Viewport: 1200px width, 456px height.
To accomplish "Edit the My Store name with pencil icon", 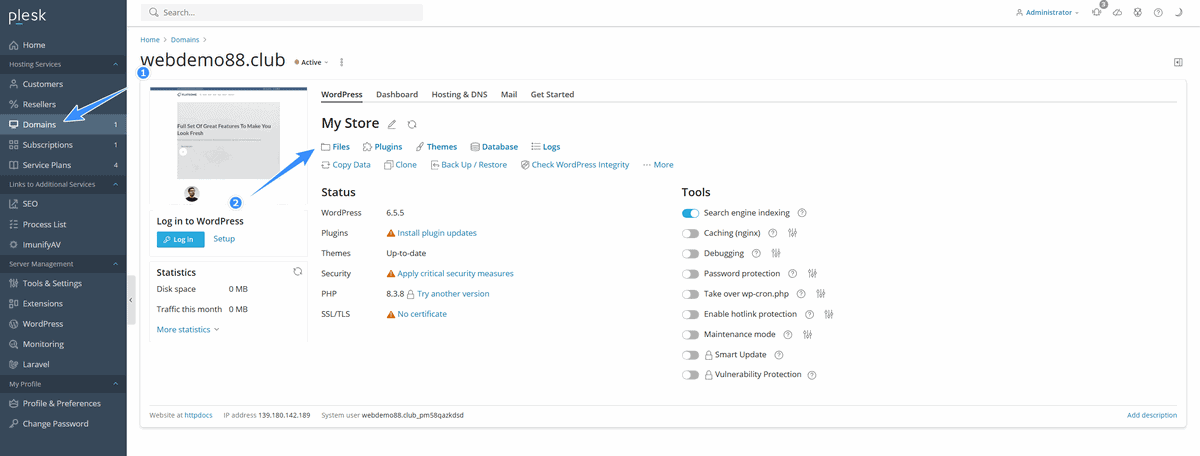I will [392, 124].
